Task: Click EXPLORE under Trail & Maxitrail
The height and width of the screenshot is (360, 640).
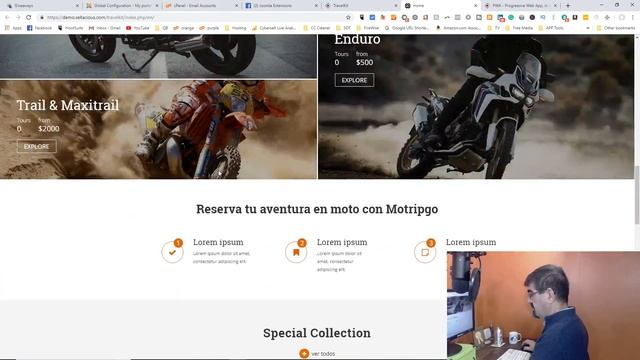Action: click(x=37, y=146)
